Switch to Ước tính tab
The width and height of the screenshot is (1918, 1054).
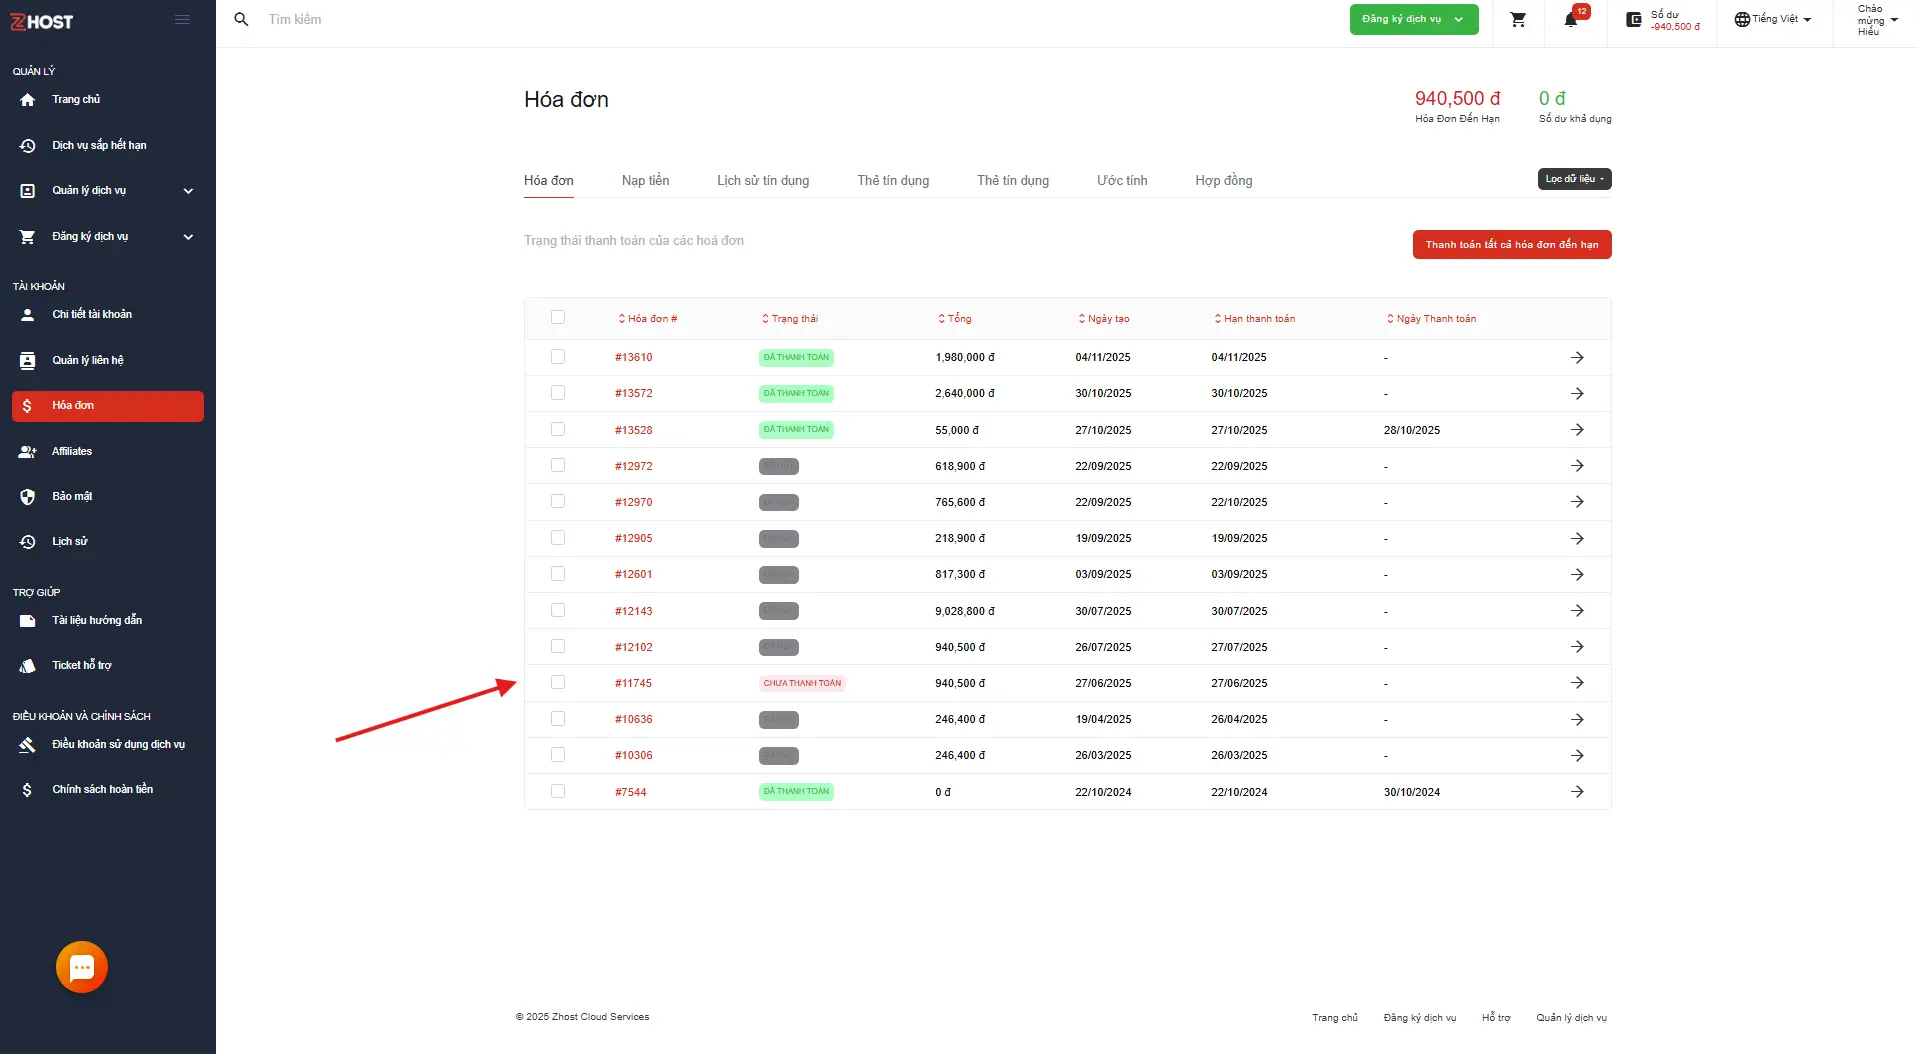[x=1122, y=181]
